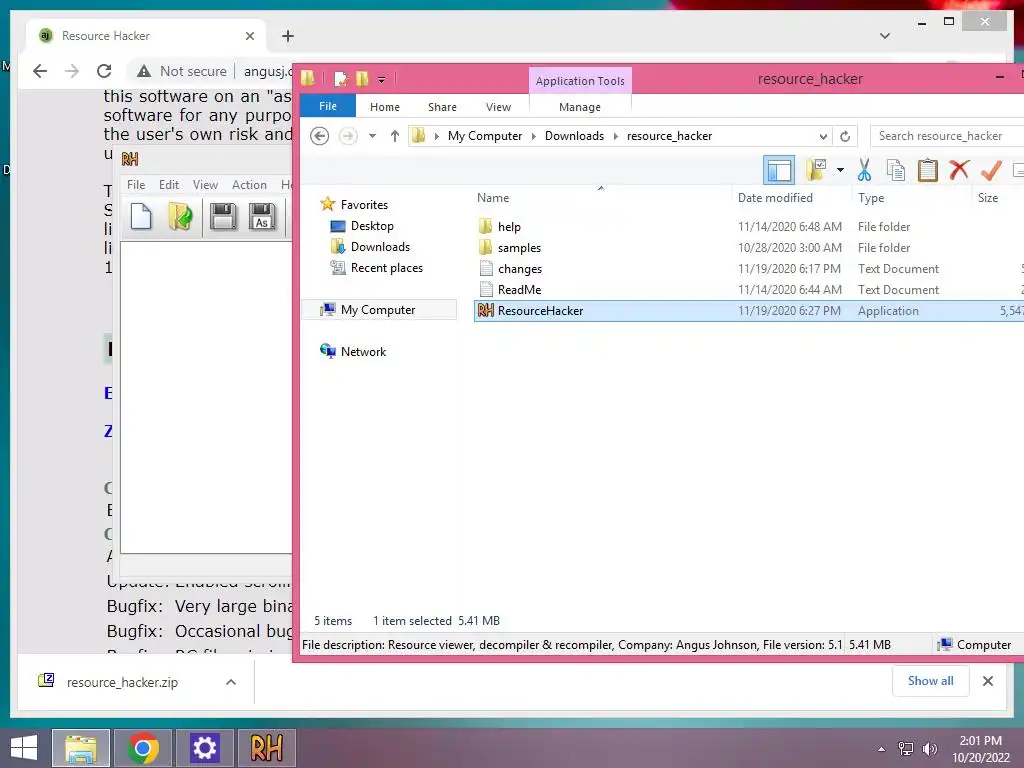Sort by the Type column header
Viewport: 1024px width, 768px height.
tap(871, 198)
